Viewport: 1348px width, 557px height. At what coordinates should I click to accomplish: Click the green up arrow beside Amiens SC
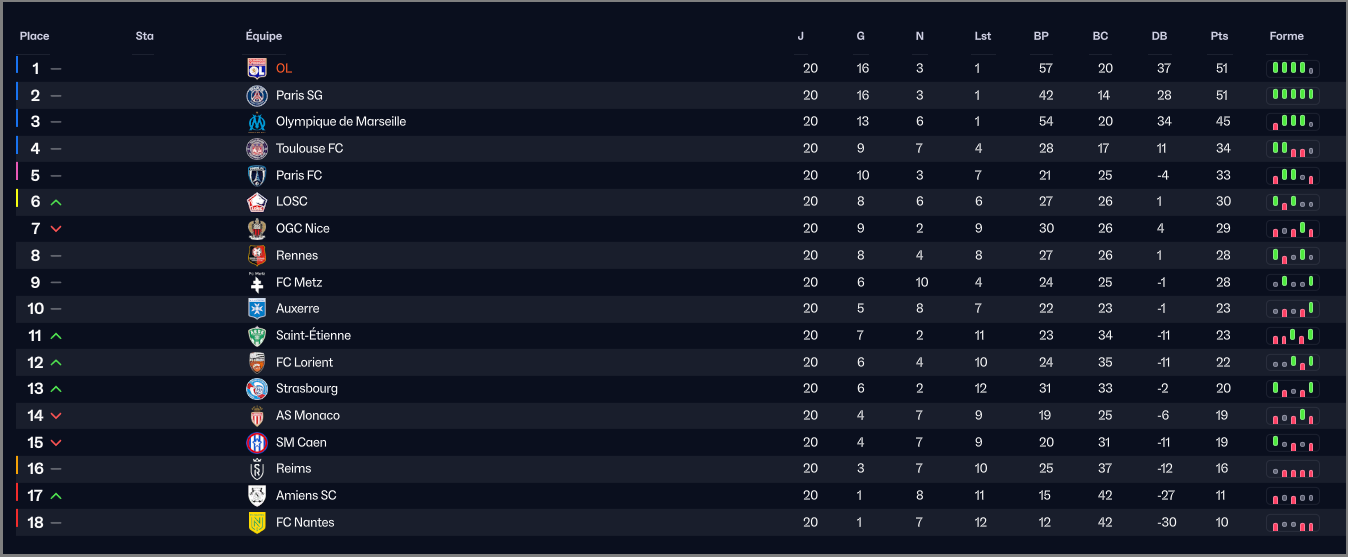coord(56,496)
